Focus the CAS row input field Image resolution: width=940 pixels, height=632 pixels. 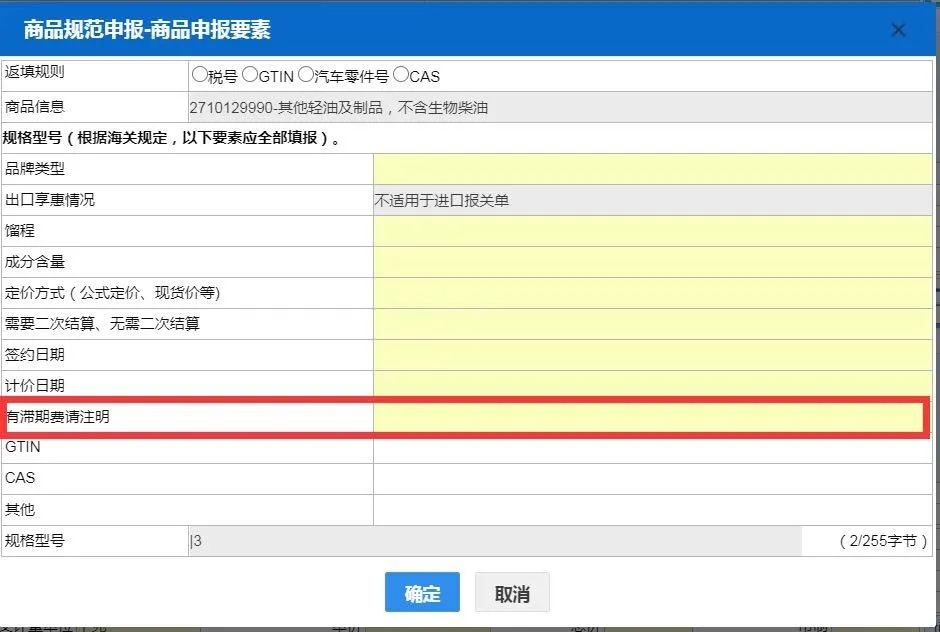tap(652, 479)
